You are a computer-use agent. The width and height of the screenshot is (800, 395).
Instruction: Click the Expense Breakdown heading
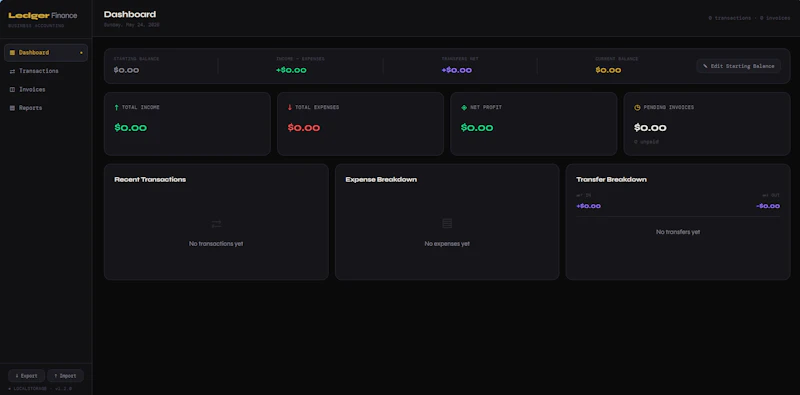click(x=381, y=180)
